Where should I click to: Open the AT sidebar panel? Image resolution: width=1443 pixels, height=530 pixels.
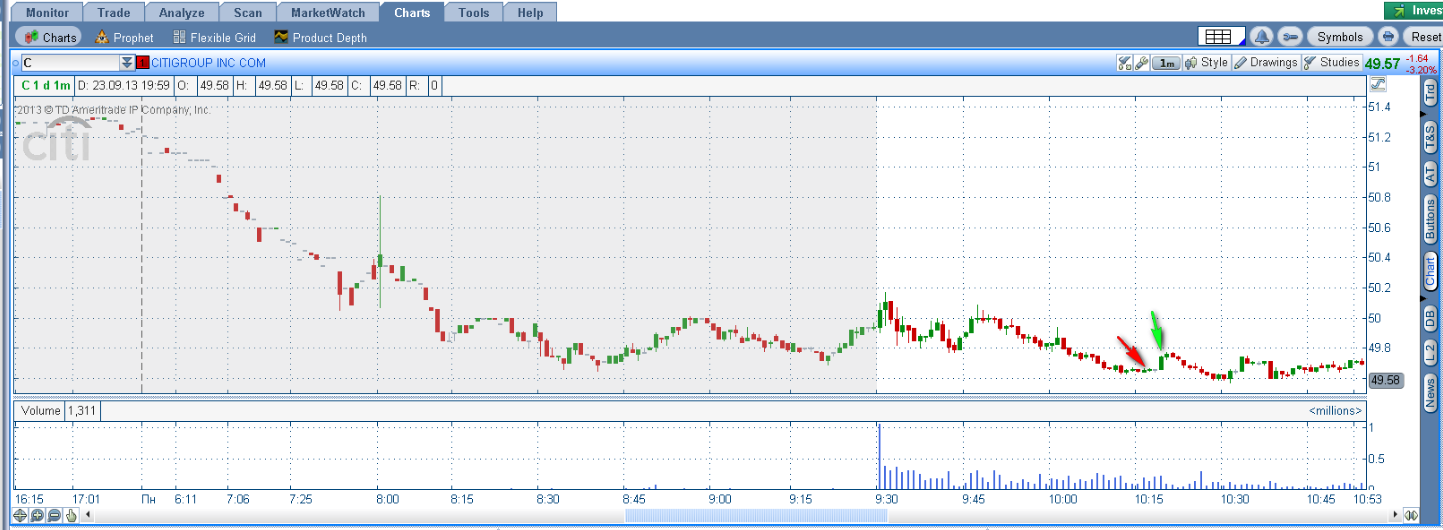click(x=1430, y=173)
